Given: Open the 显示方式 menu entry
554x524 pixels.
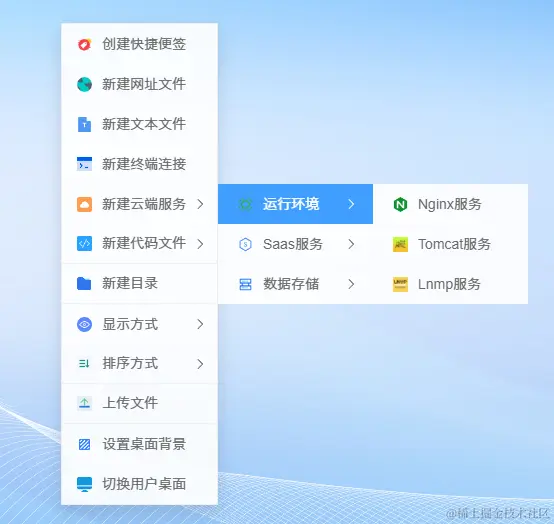Looking at the screenshot, I should [140, 324].
